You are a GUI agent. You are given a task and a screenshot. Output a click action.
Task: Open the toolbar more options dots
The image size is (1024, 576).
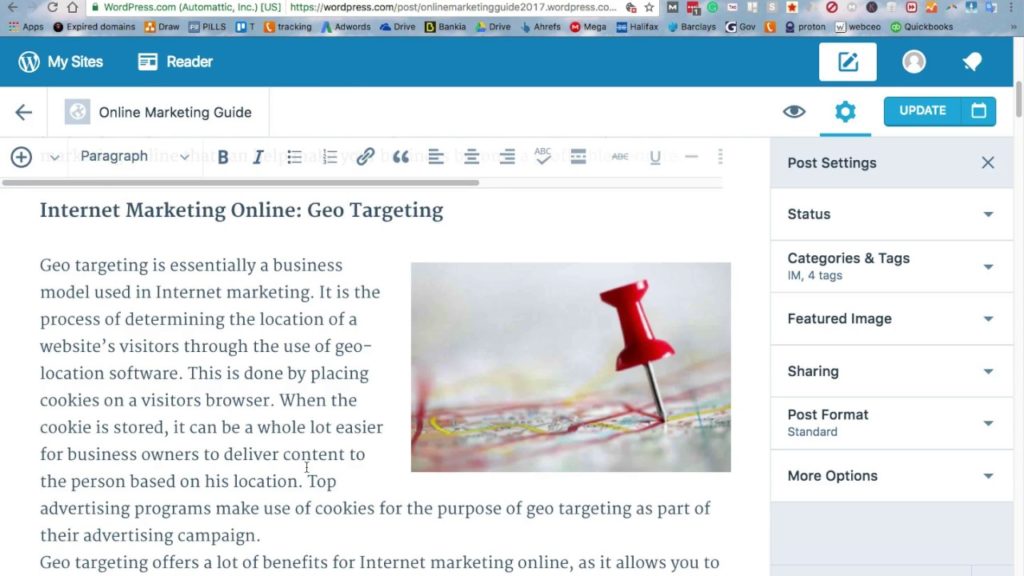tap(720, 156)
